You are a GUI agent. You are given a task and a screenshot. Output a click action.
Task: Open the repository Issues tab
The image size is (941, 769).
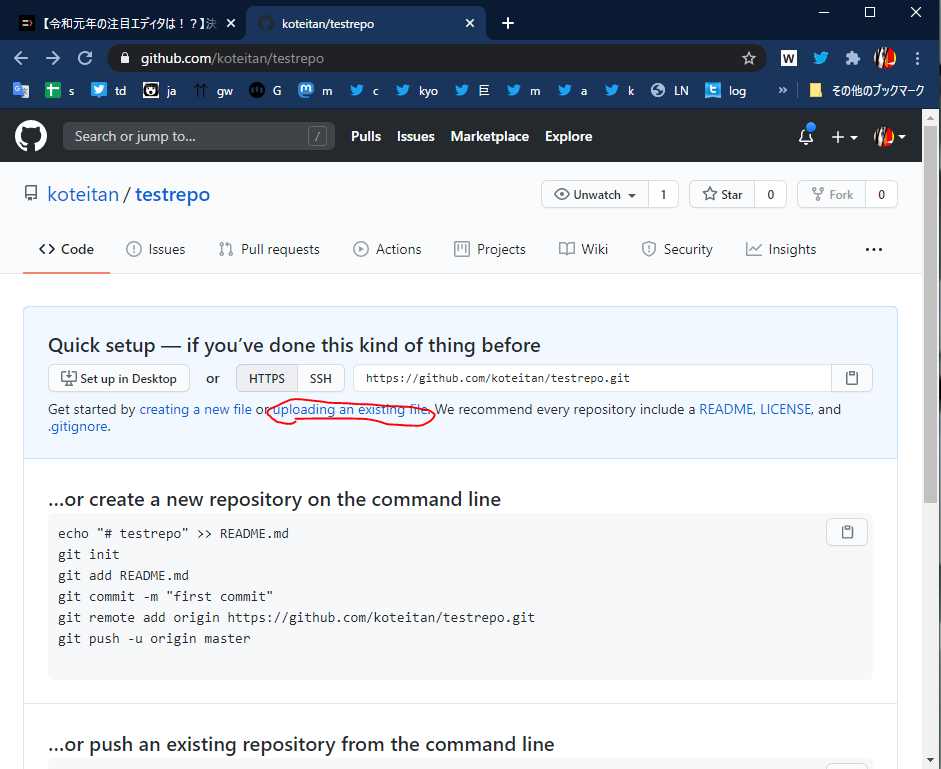coord(155,249)
